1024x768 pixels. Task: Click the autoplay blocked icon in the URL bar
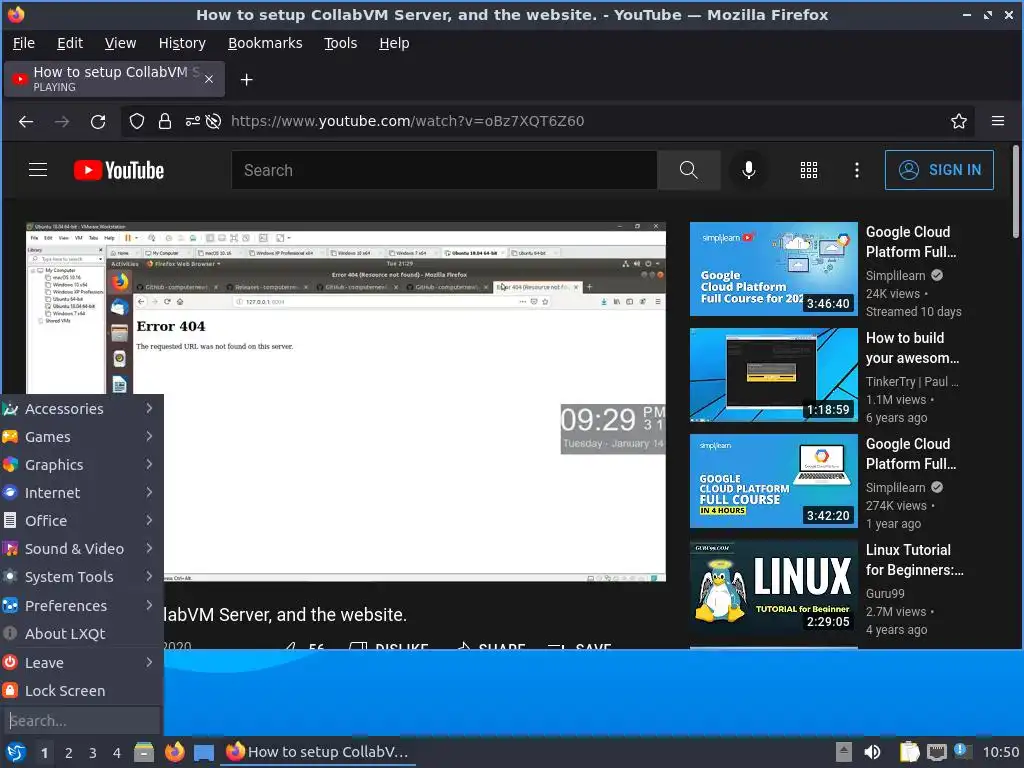pos(213,121)
